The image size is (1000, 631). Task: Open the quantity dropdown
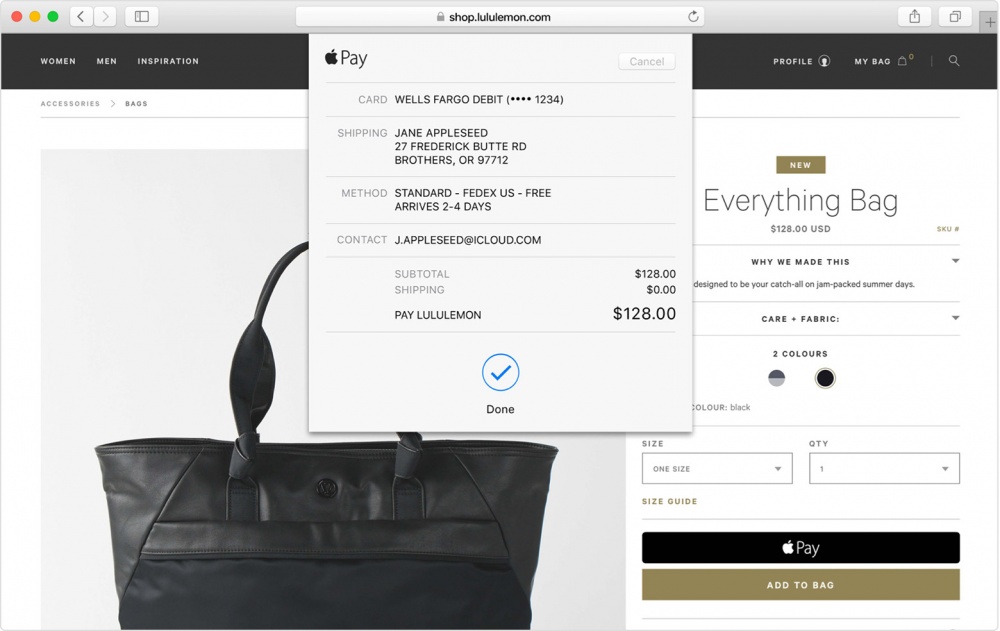(x=884, y=468)
